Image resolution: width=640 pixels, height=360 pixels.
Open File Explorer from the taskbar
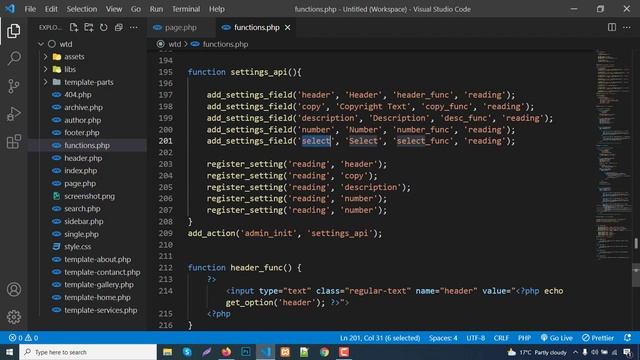[x=167, y=352]
